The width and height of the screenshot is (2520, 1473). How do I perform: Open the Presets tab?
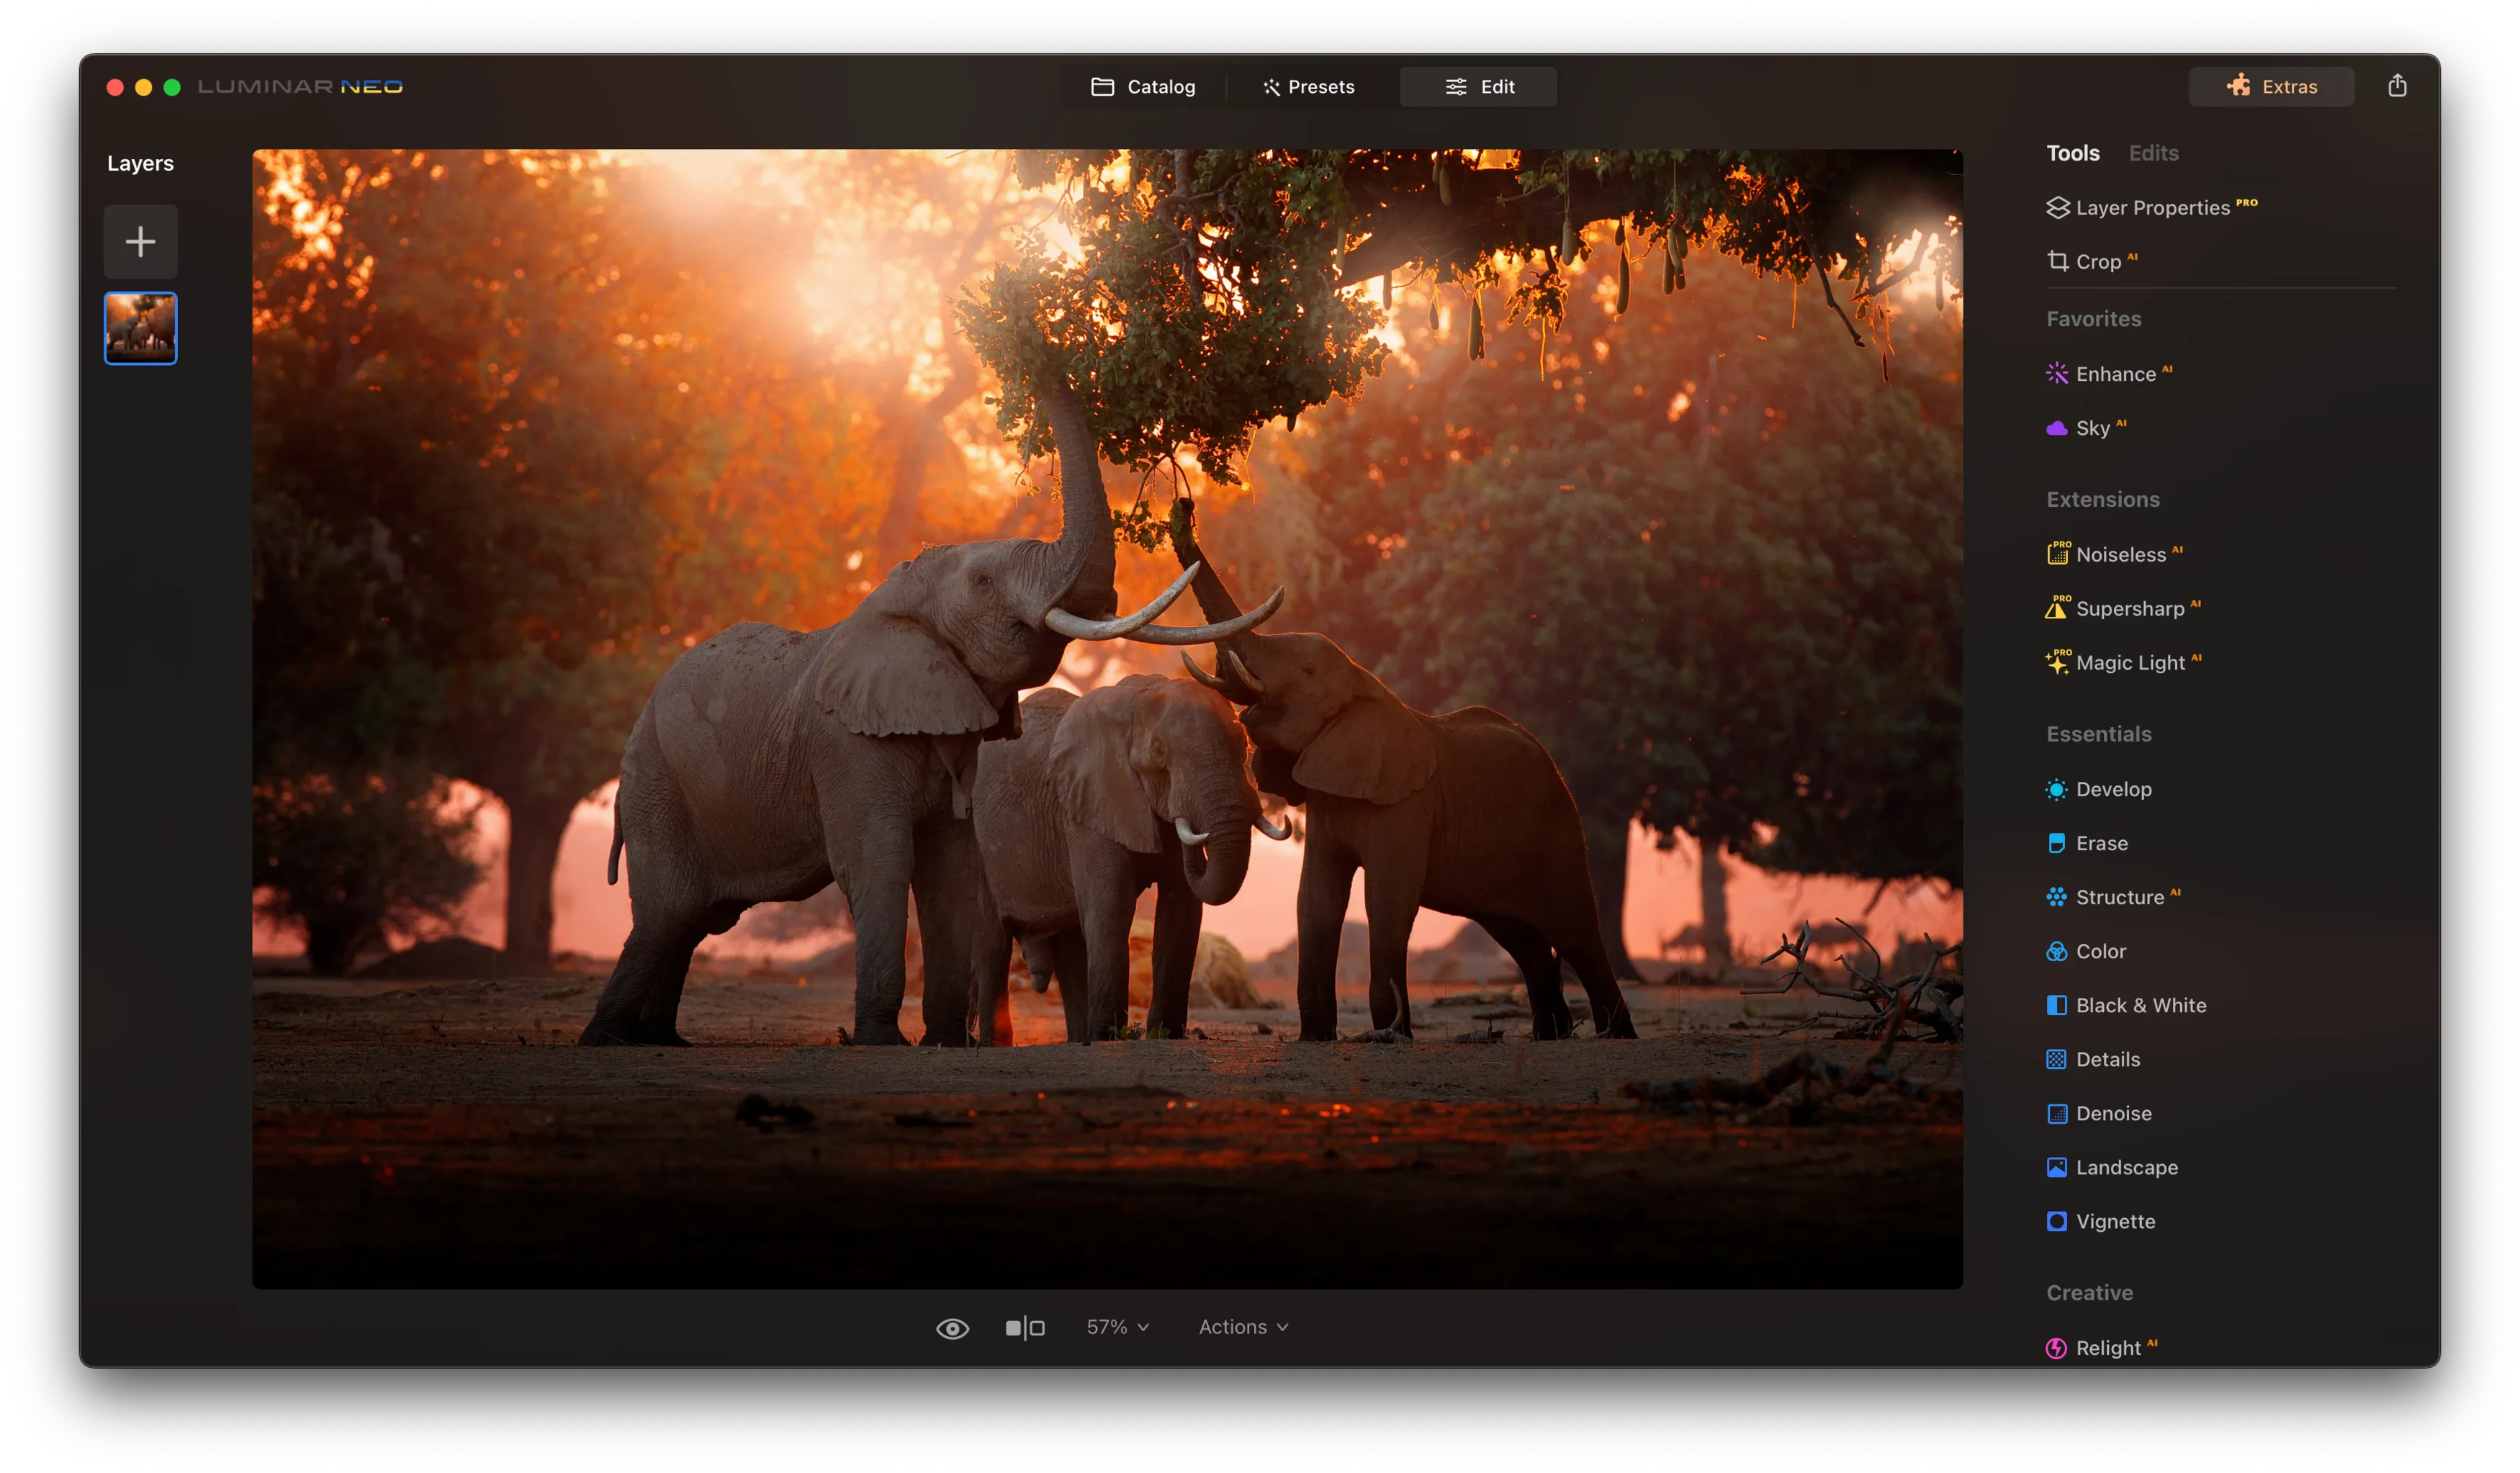tap(1308, 87)
